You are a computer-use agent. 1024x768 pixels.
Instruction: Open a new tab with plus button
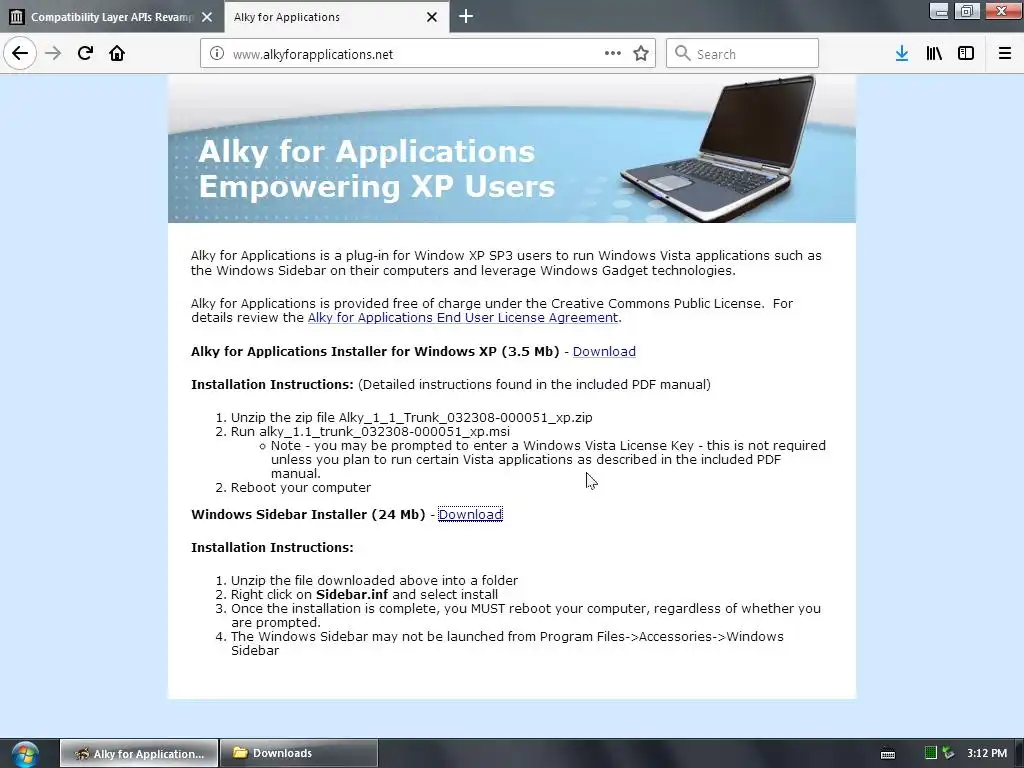click(x=466, y=16)
